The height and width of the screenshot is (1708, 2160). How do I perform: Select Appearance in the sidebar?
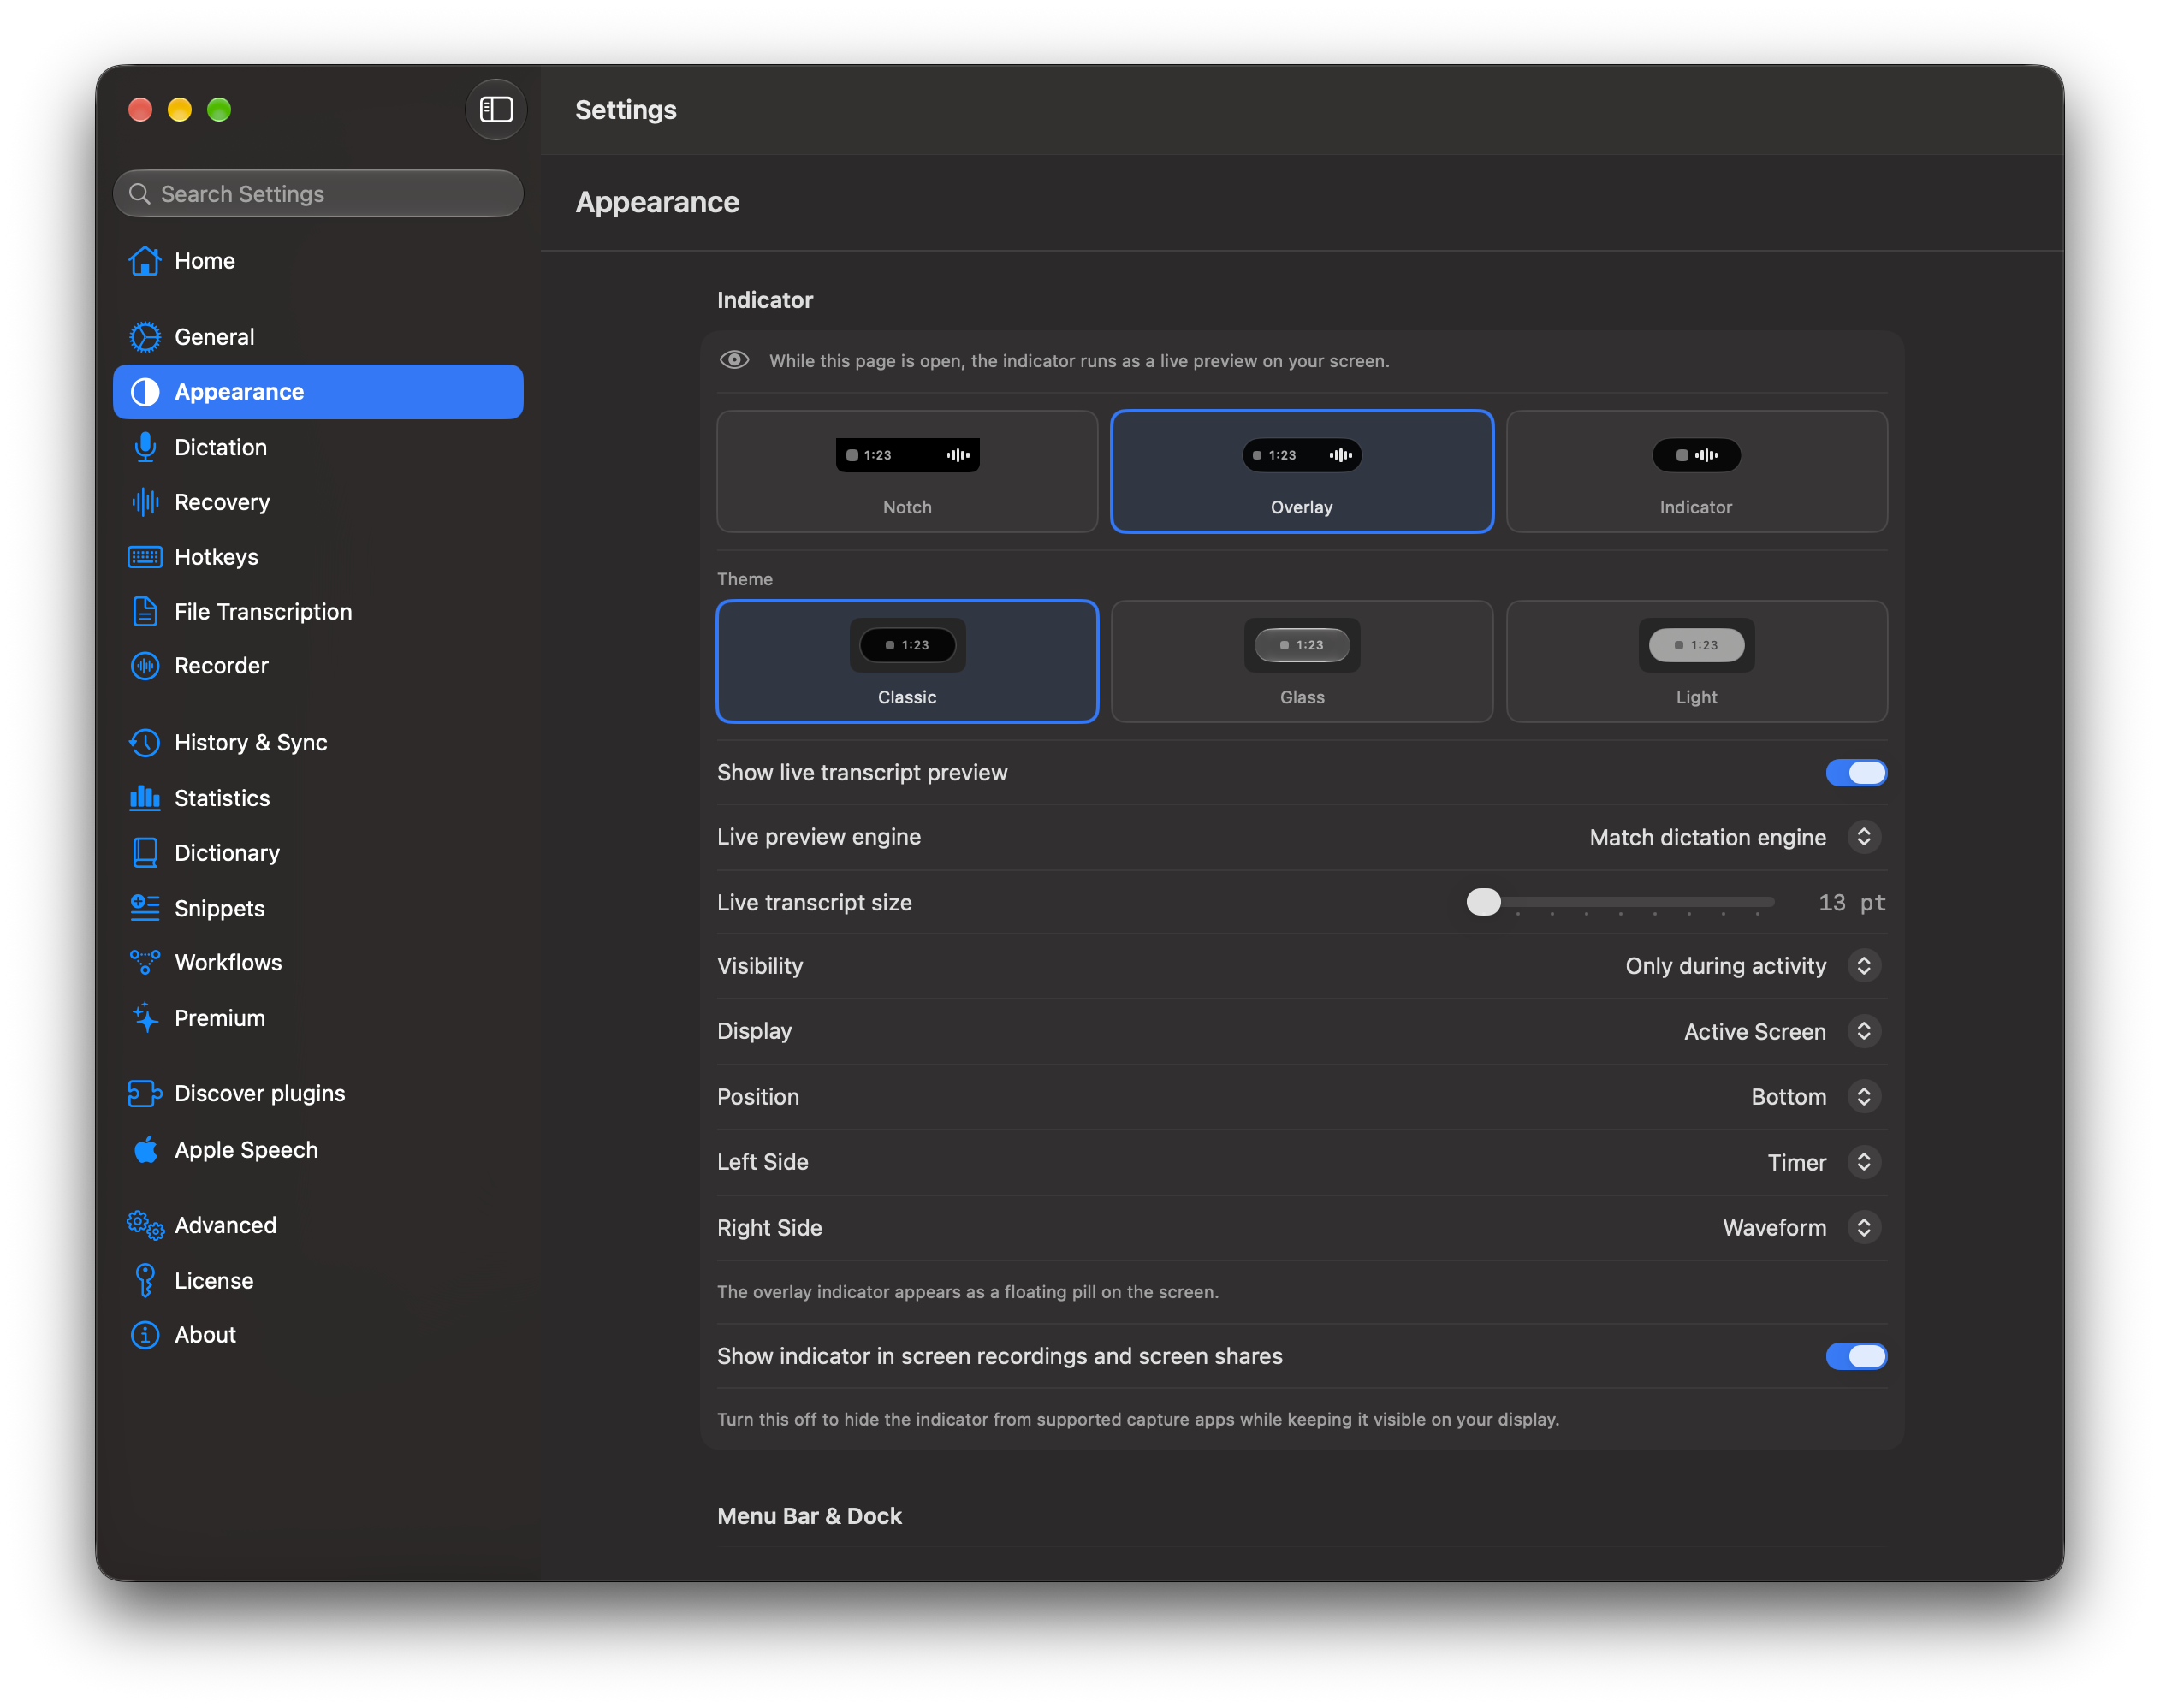click(318, 392)
